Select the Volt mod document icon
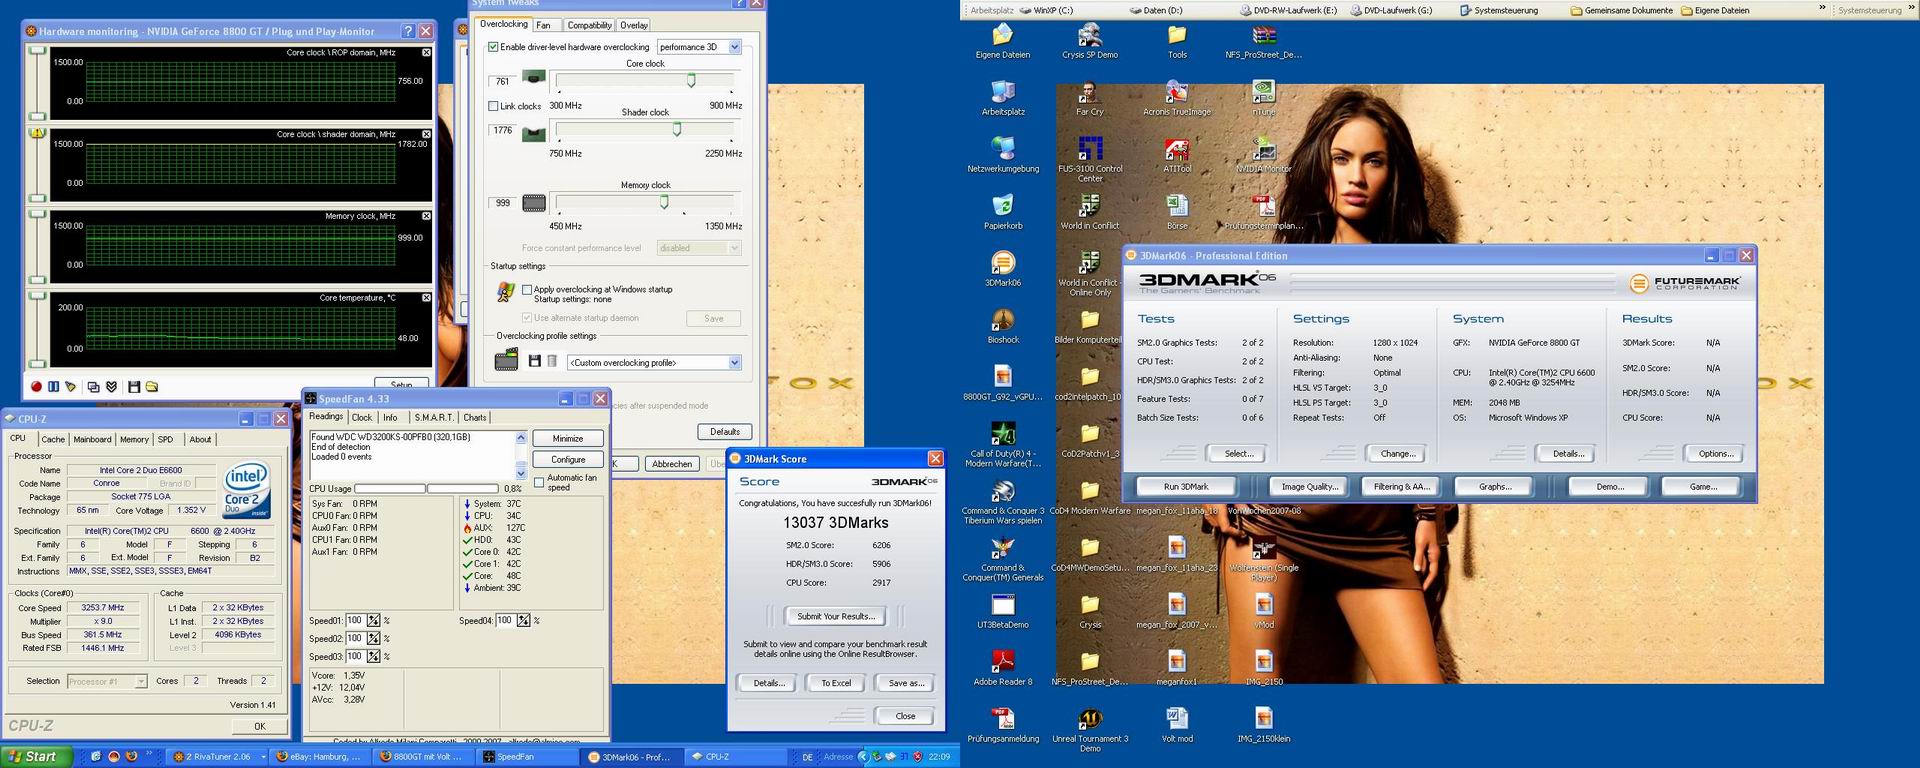This screenshot has width=1920, height=768. point(1177,726)
